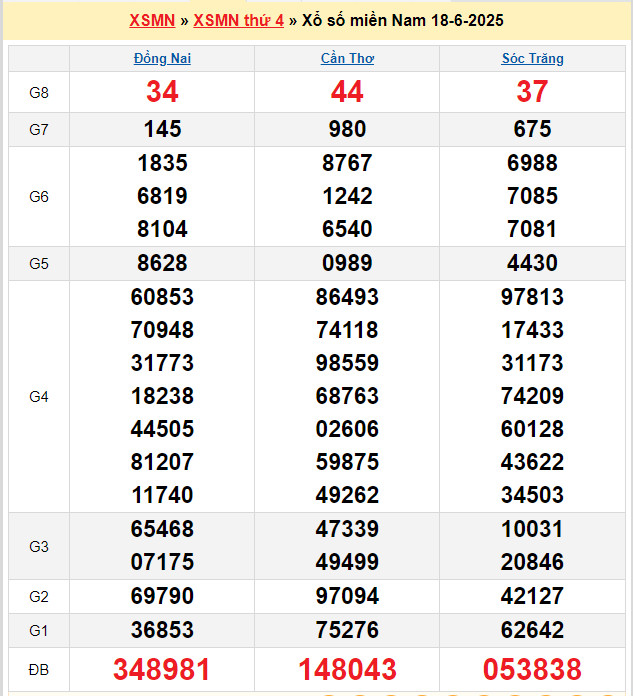
Task: Click G5 number 4430
Action: pyautogui.click(x=532, y=263)
